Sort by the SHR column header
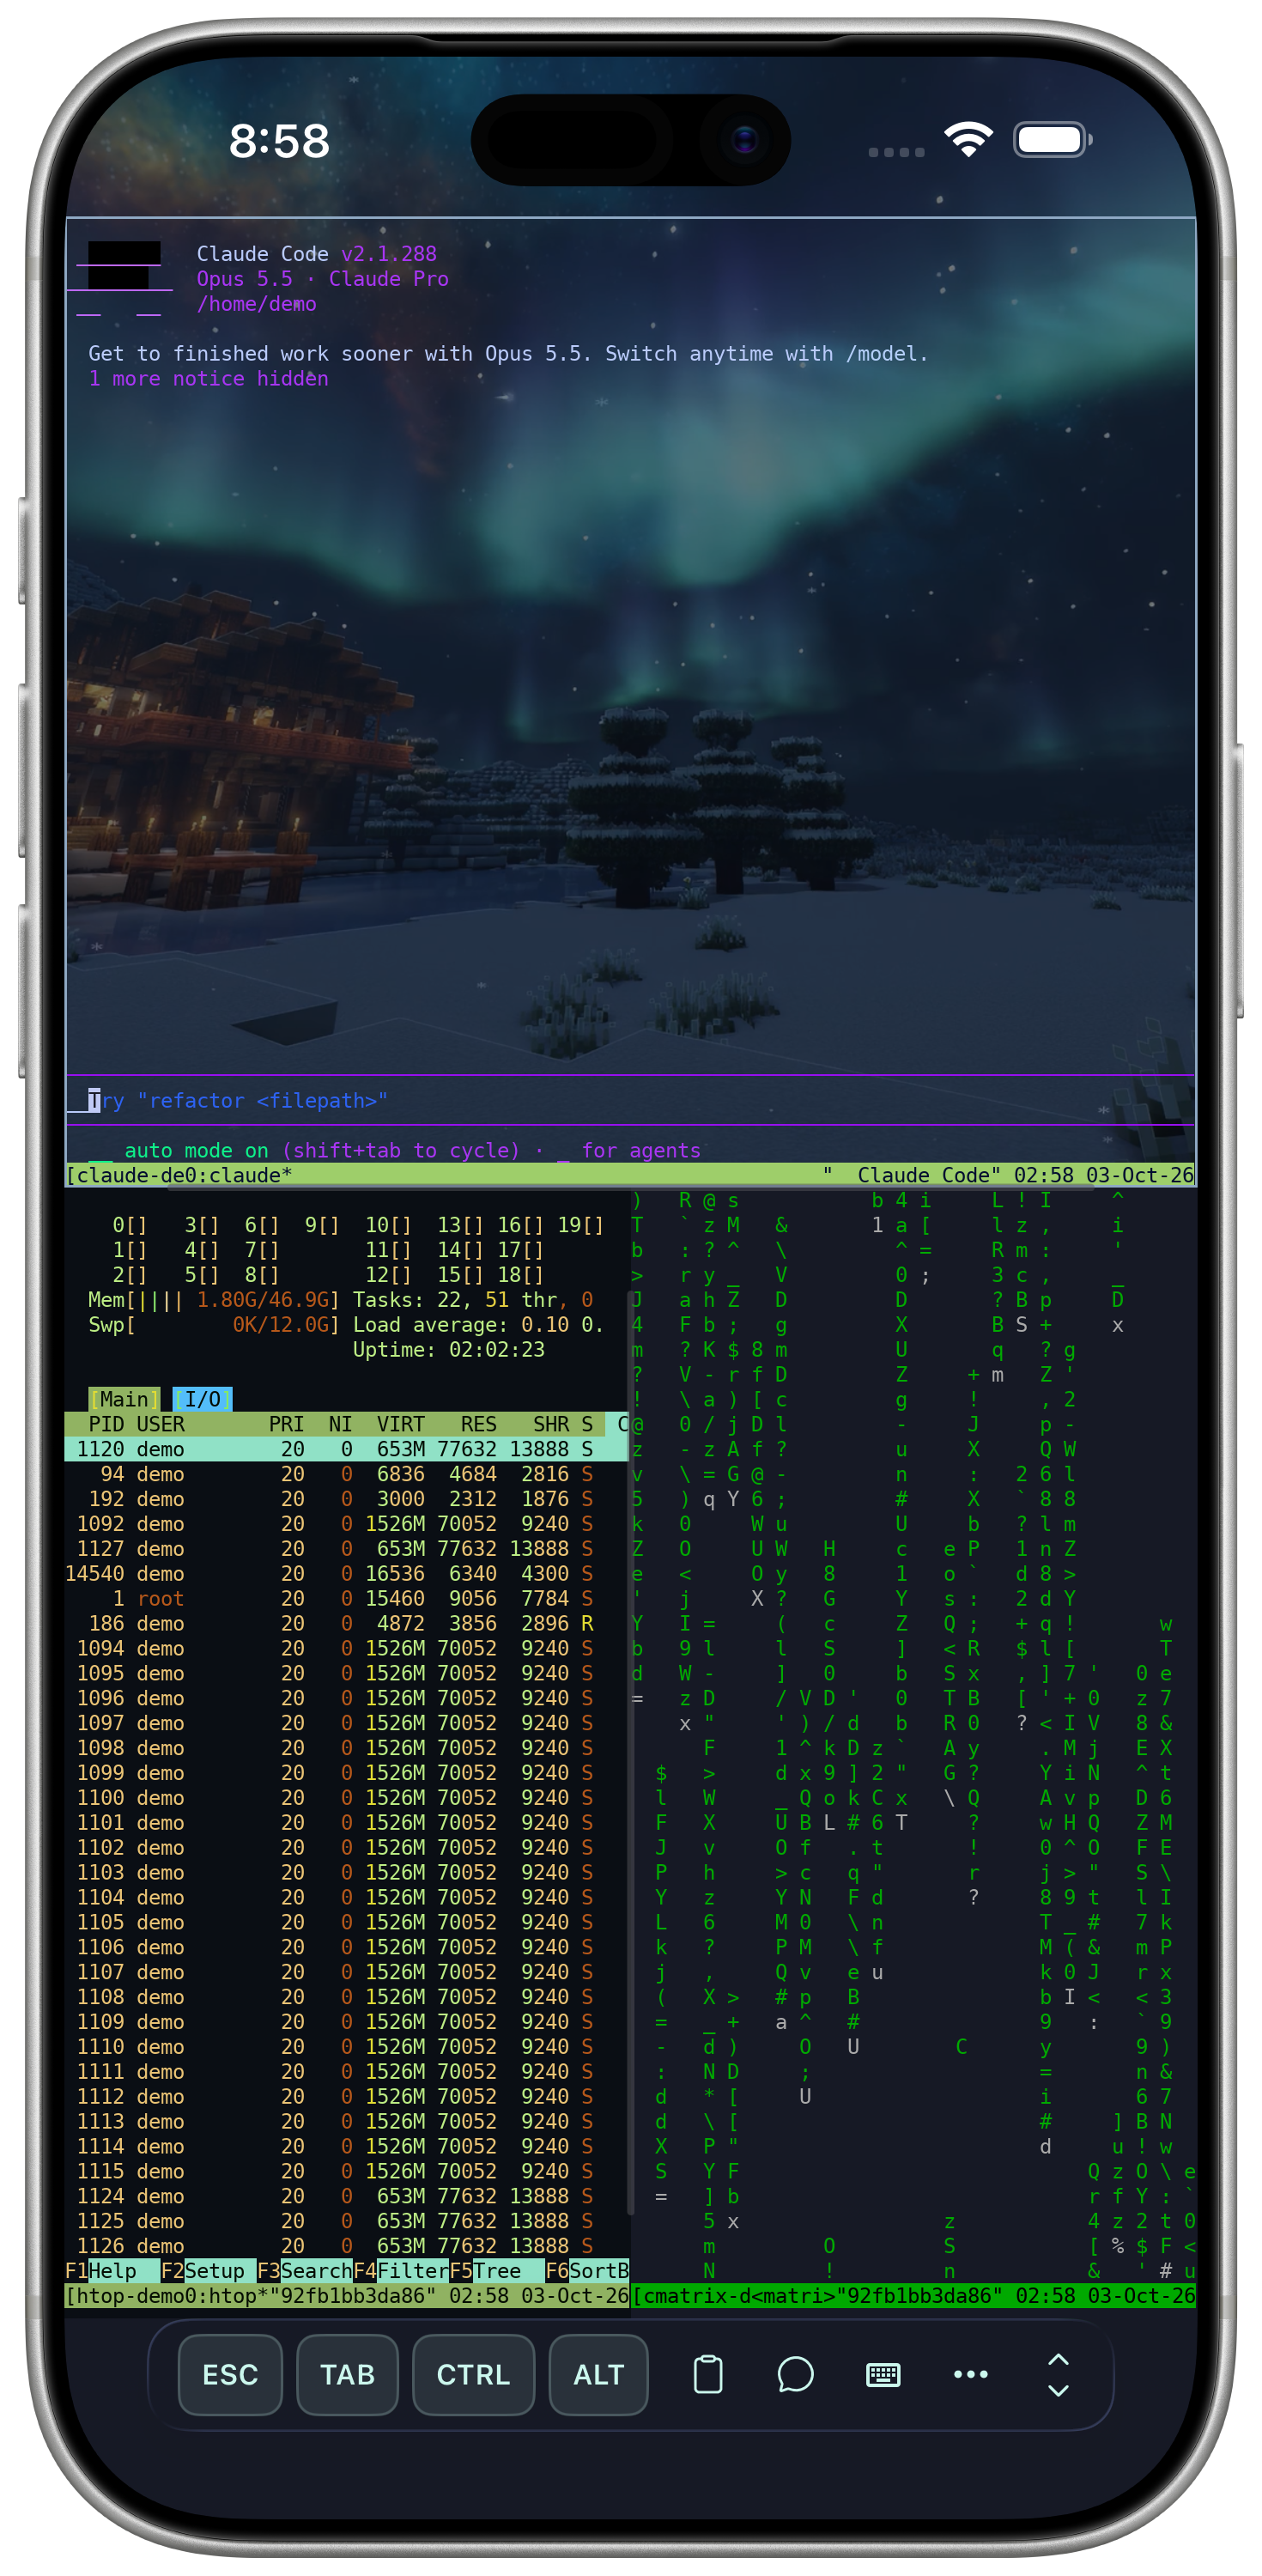The width and height of the screenshot is (1262, 2576). (550, 1424)
